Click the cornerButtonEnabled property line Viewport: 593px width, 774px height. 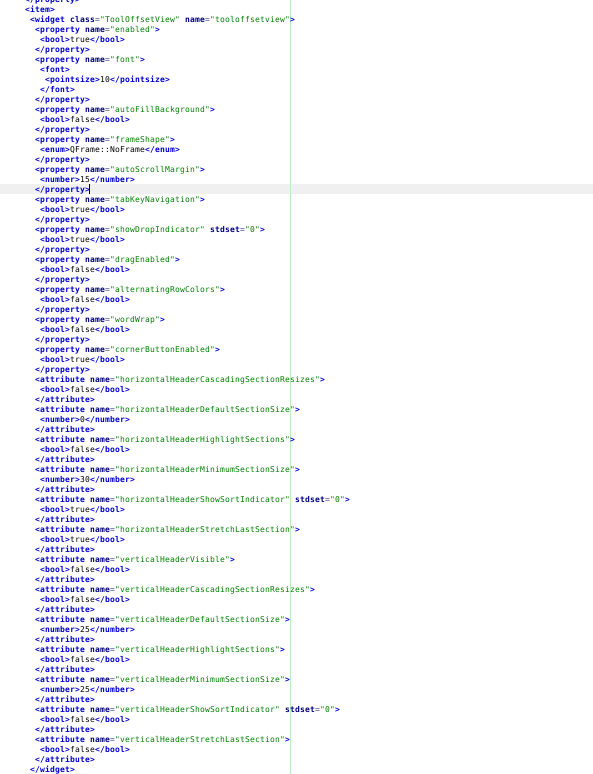[x=127, y=349]
